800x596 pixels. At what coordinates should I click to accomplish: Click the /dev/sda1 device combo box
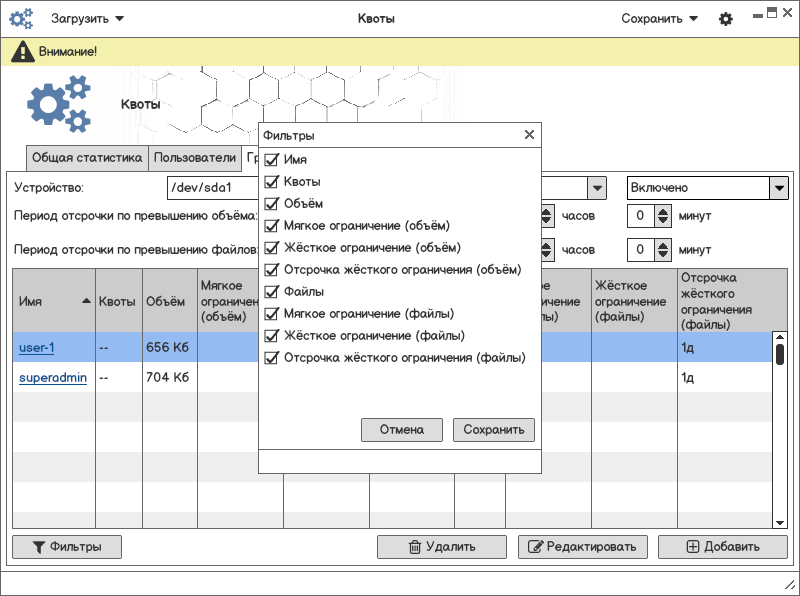point(213,188)
